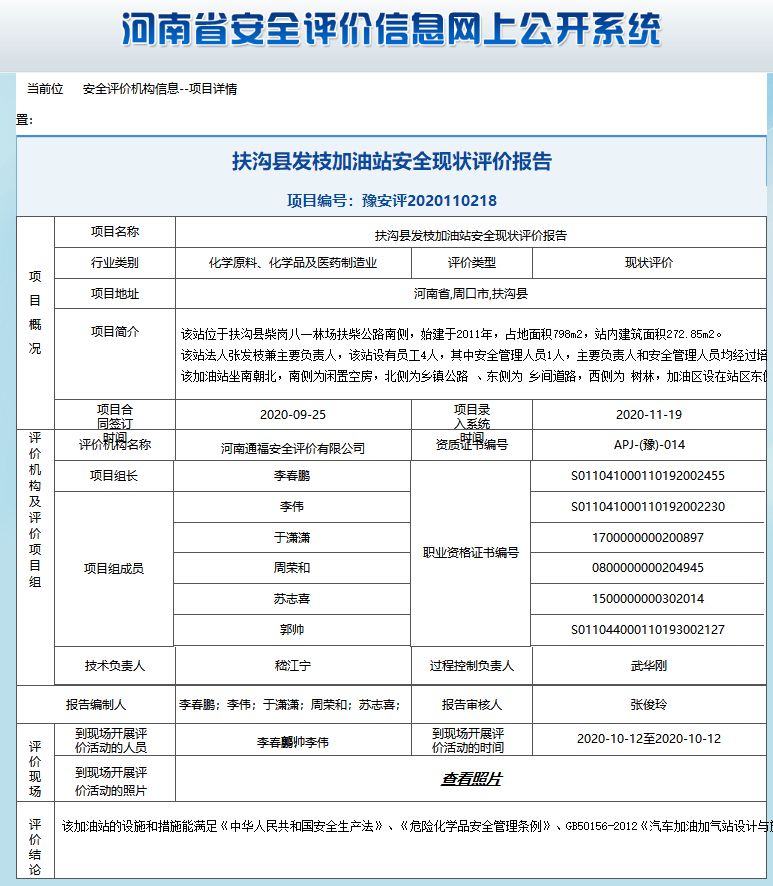Click certificate number 1700000000200897
The image size is (773, 886).
(x=648, y=537)
